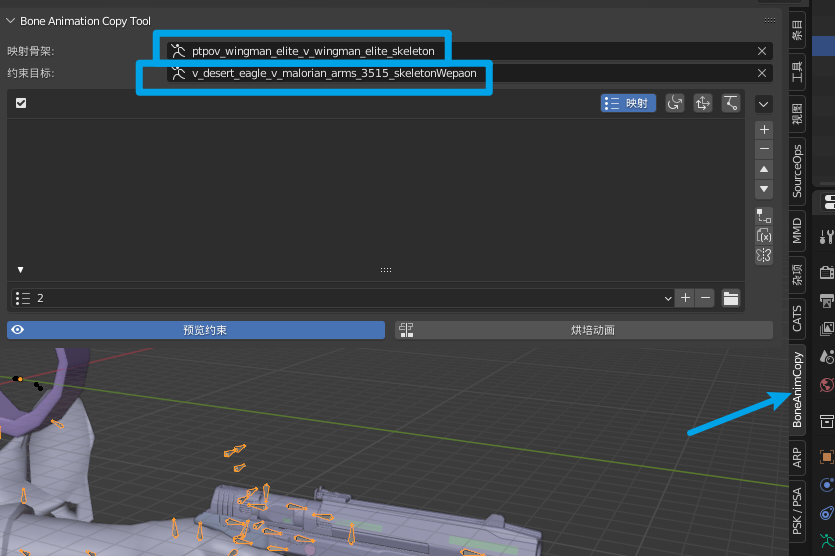Grab the mapping list resize handle dots
Image resolution: width=835 pixels, height=556 pixels.
pyautogui.click(x=386, y=270)
